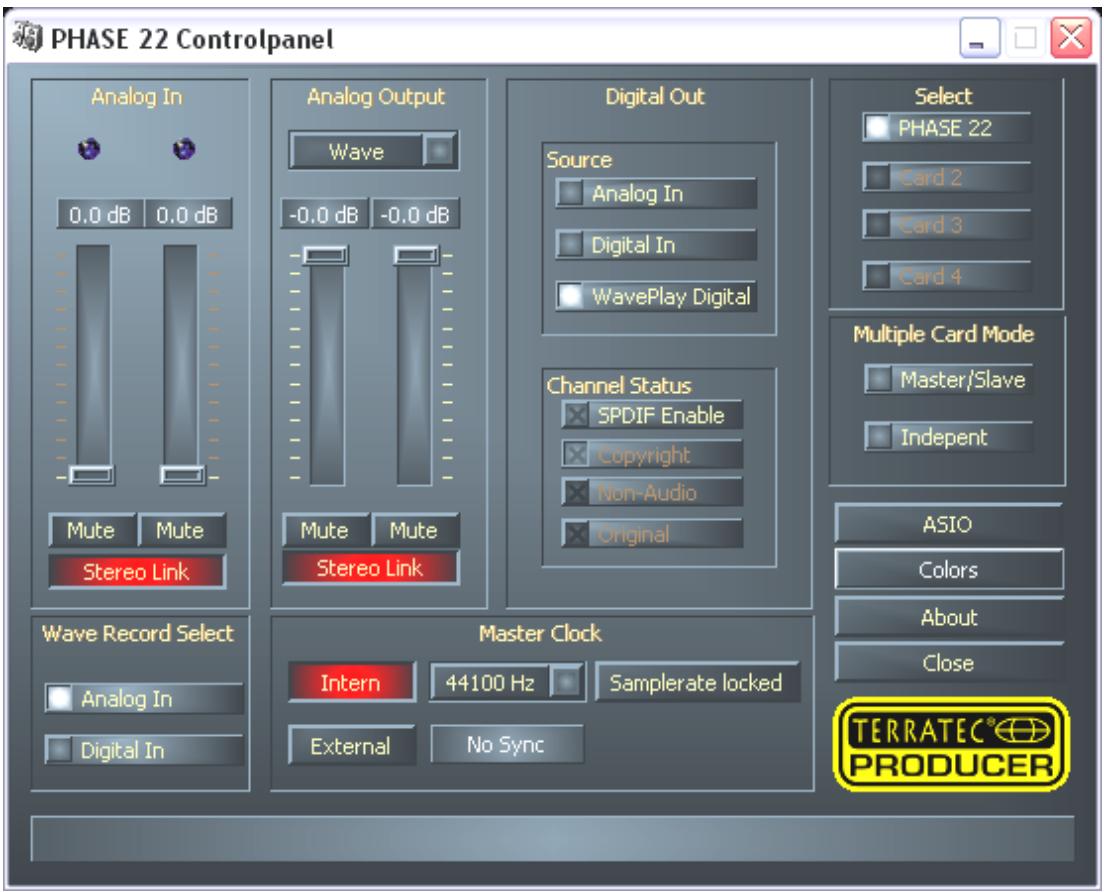Image resolution: width=1104 pixels, height=892 pixels.
Task: Click right Analog Output fader handle
Action: tap(416, 255)
